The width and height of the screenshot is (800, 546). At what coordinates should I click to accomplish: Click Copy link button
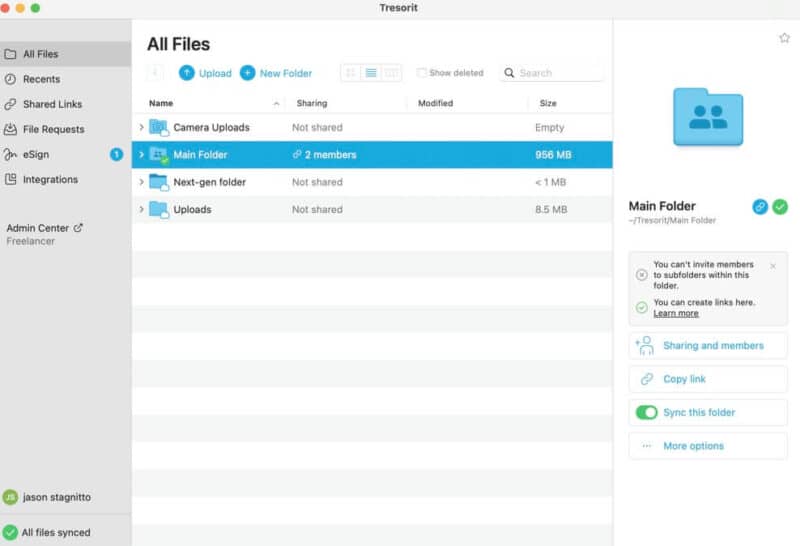click(x=708, y=379)
